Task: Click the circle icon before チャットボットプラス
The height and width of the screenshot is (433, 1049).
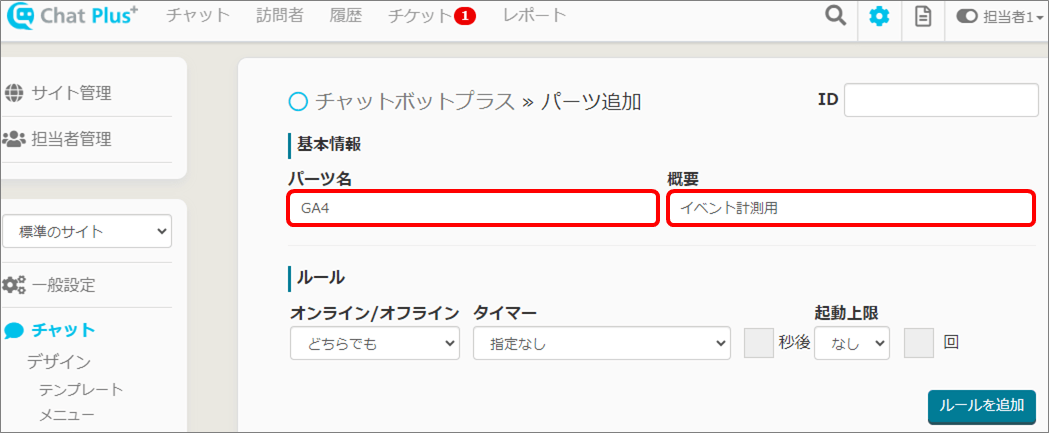Action: click(x=298, y=101)
